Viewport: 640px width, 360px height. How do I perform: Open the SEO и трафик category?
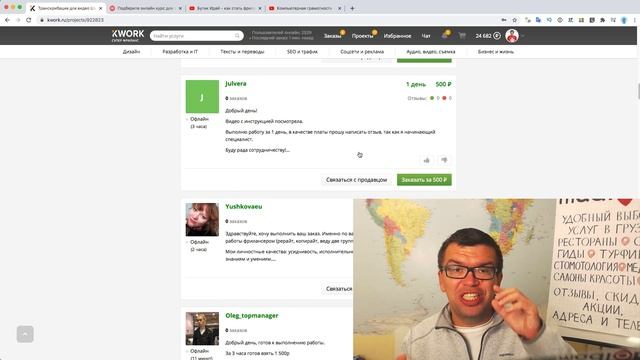pyautogui.click(x=302, y=52)
